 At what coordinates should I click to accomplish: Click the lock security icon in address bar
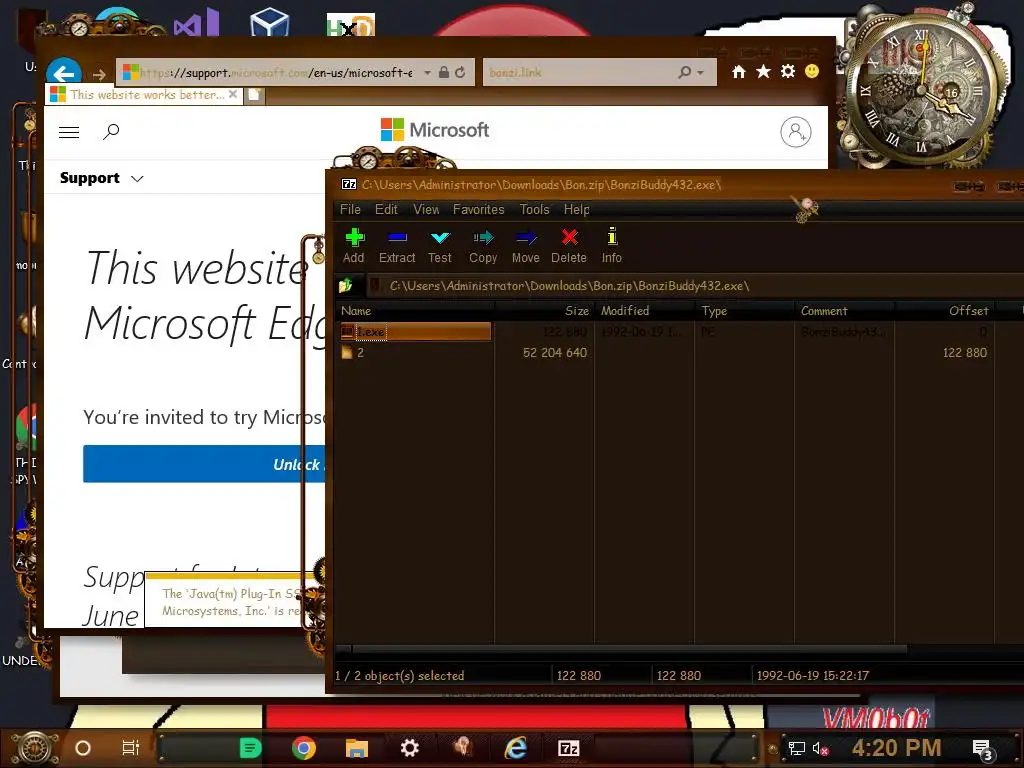(x=444, y=72)
